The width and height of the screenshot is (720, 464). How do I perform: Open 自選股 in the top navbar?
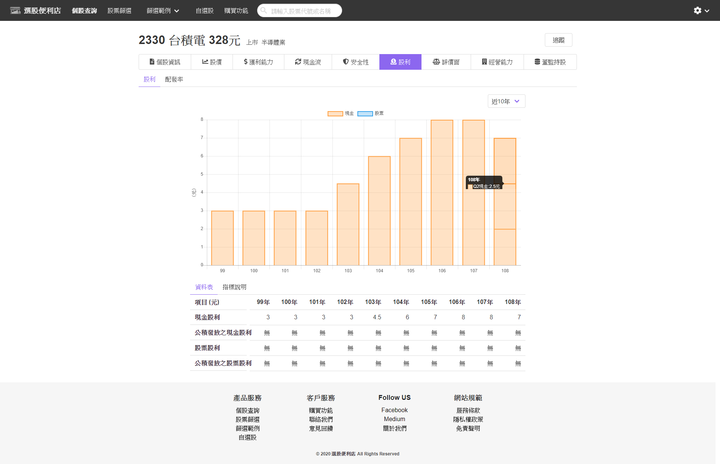click(x=204, y=11)
